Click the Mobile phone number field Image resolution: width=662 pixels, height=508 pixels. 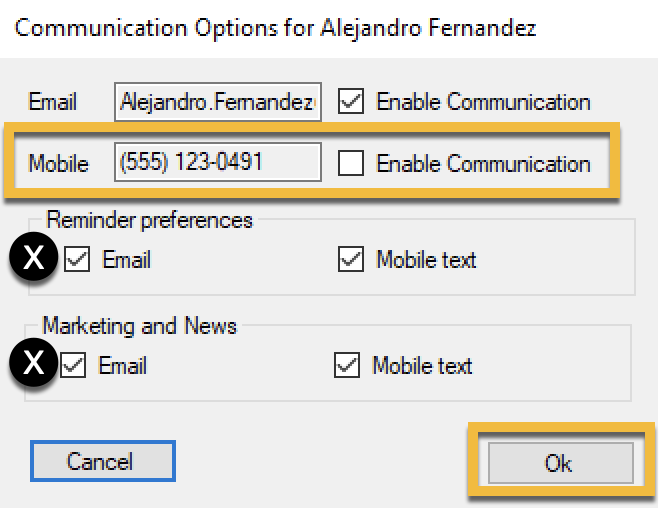click(218, 162)
